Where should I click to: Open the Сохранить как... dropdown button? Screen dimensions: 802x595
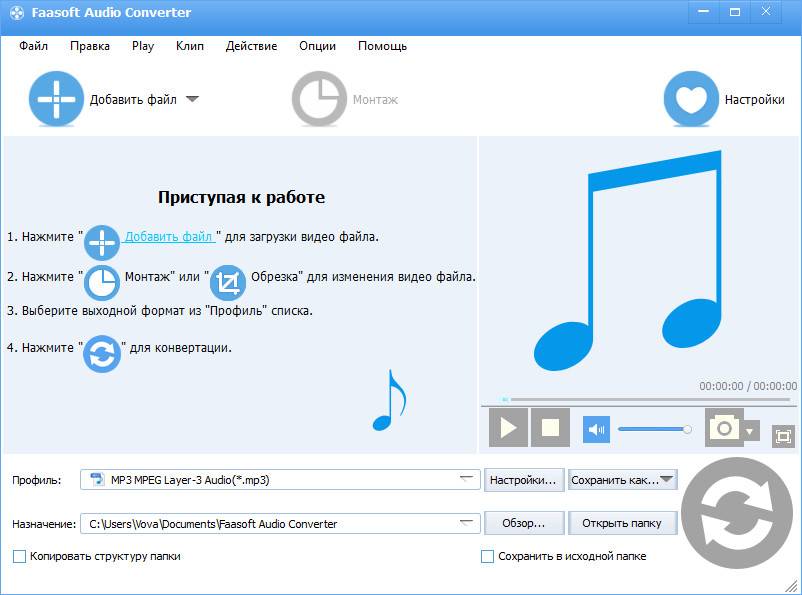(x=622, y=480)
